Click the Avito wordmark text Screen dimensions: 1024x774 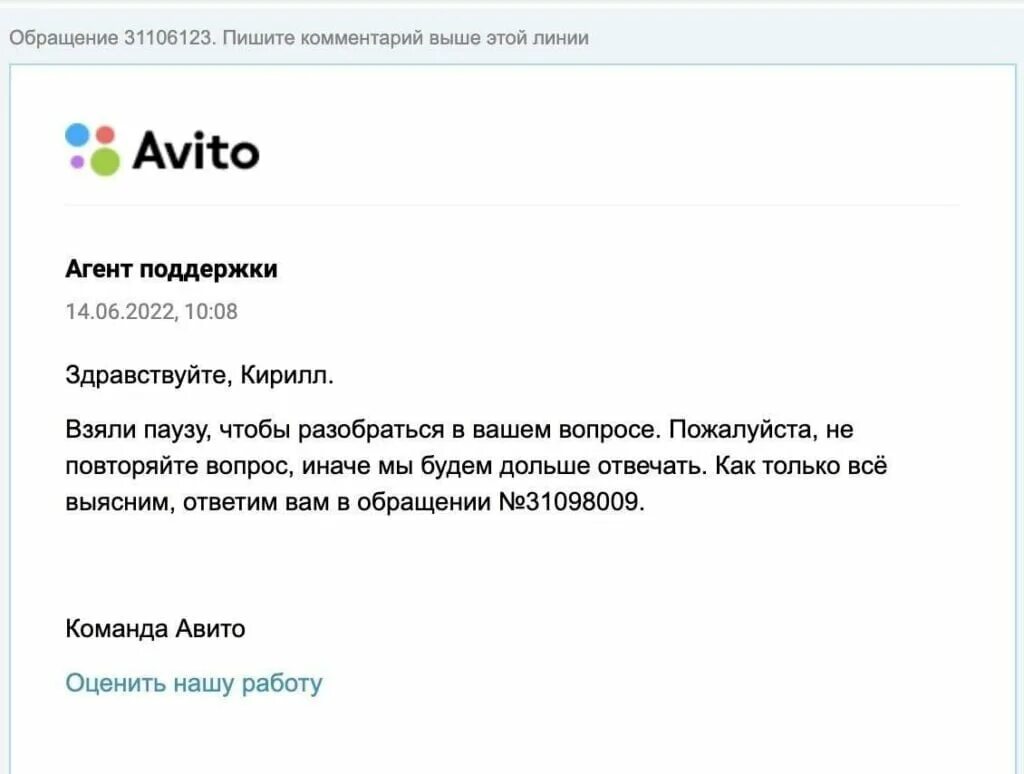tap(196, 151)
